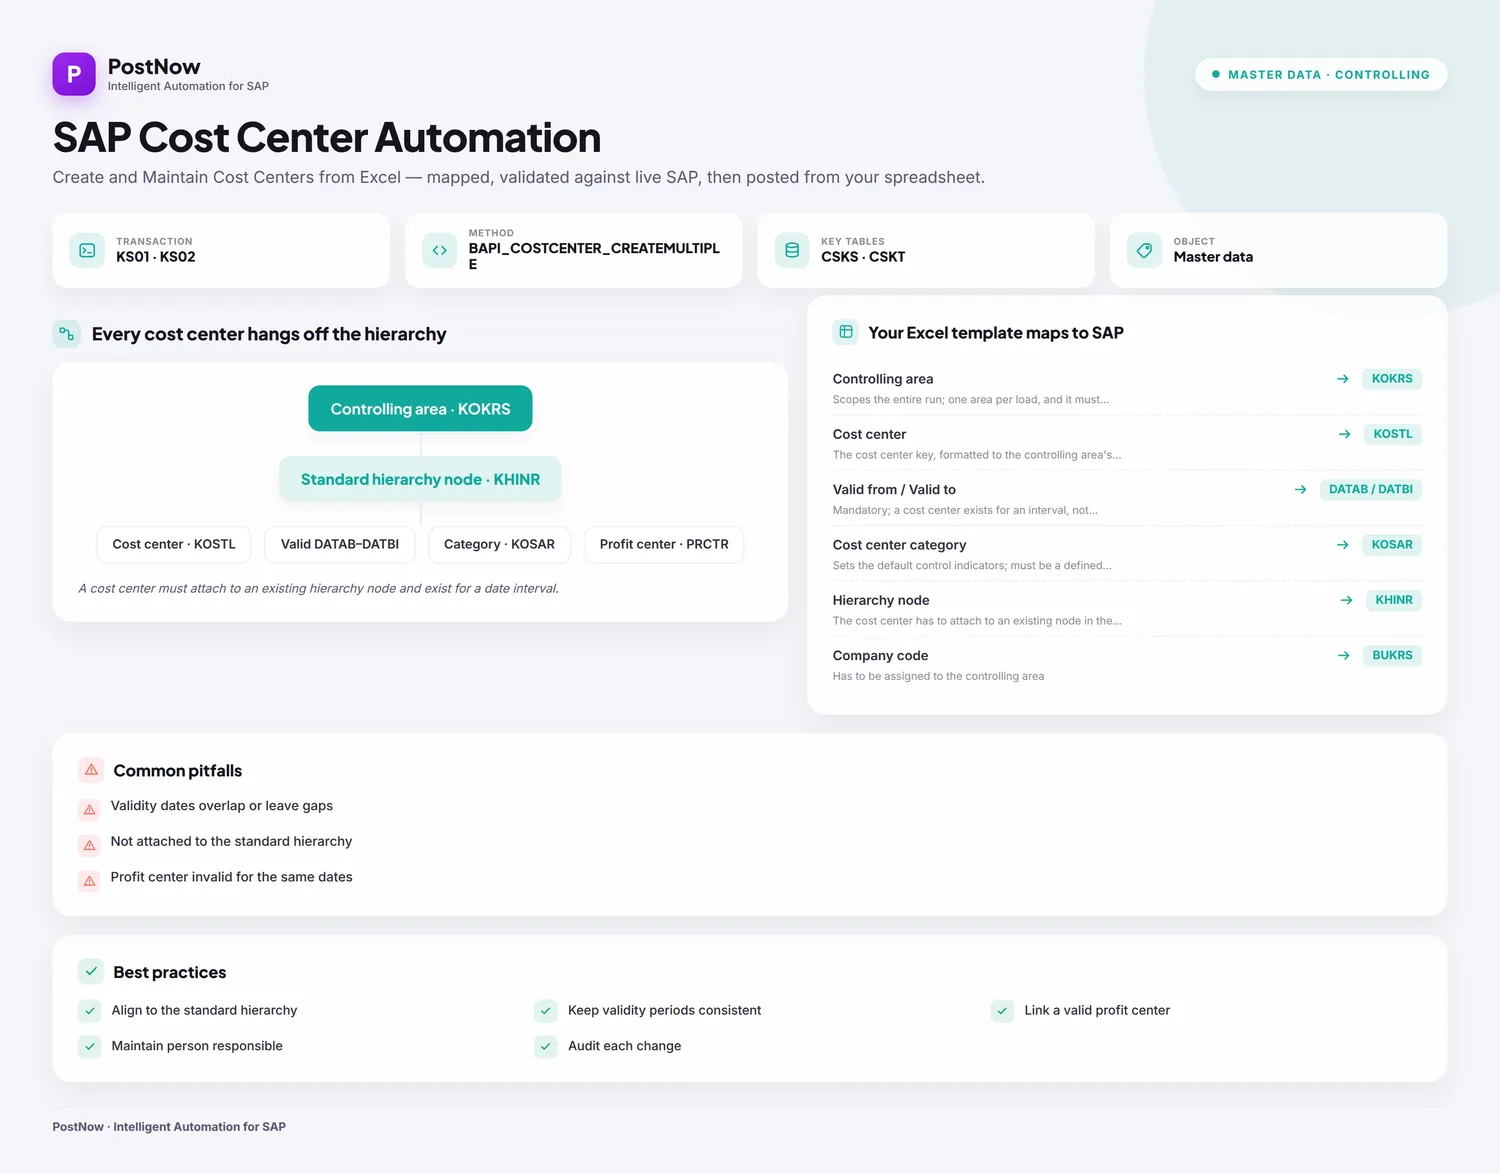Click the tag icon in Object card
This screenshot has height=1174, width=1500.
pos(1144,250)
